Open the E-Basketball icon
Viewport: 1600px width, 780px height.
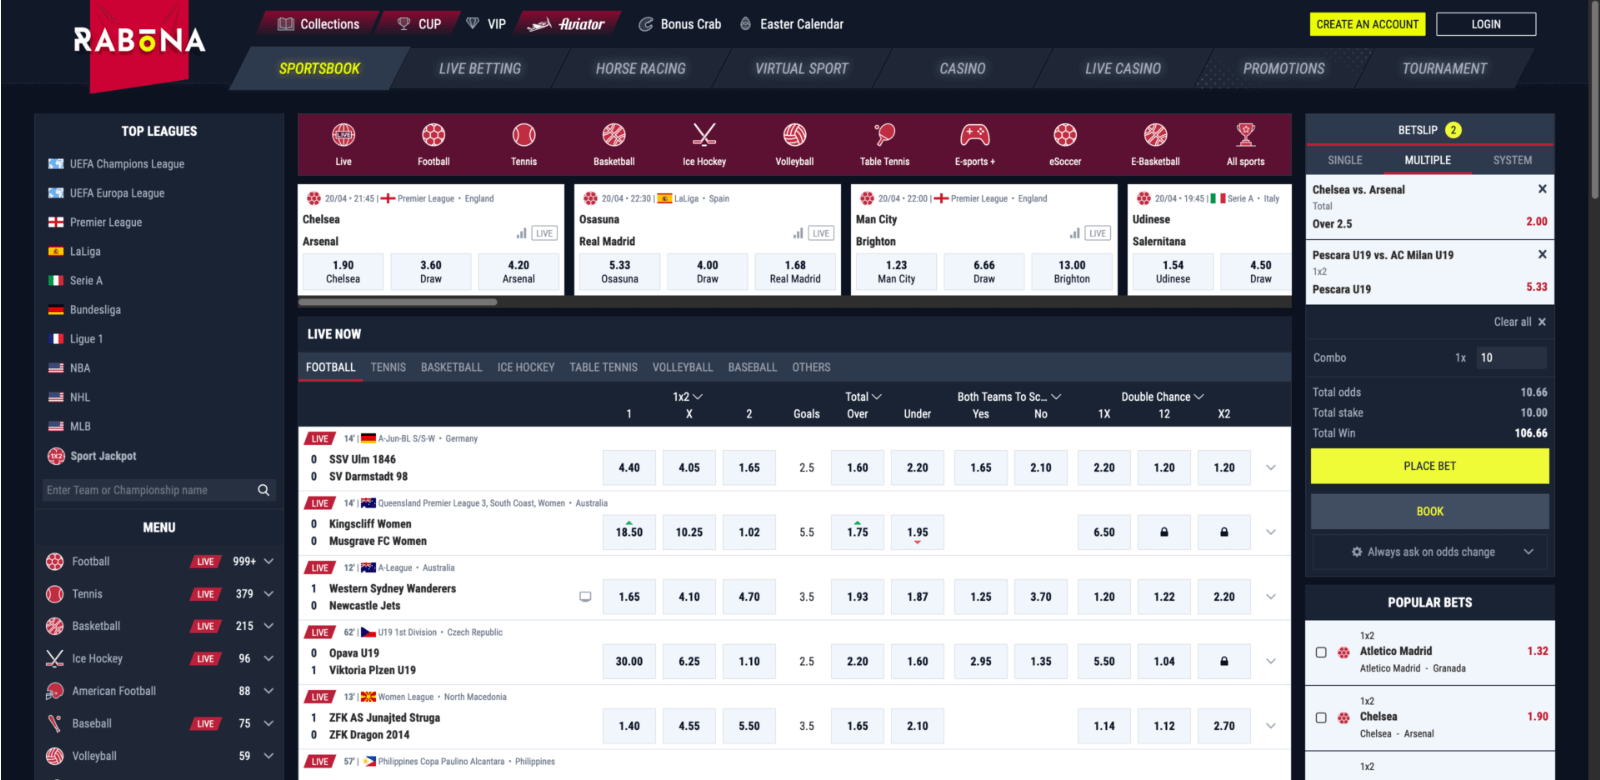pyautogui.click(x=1156, y=135)
